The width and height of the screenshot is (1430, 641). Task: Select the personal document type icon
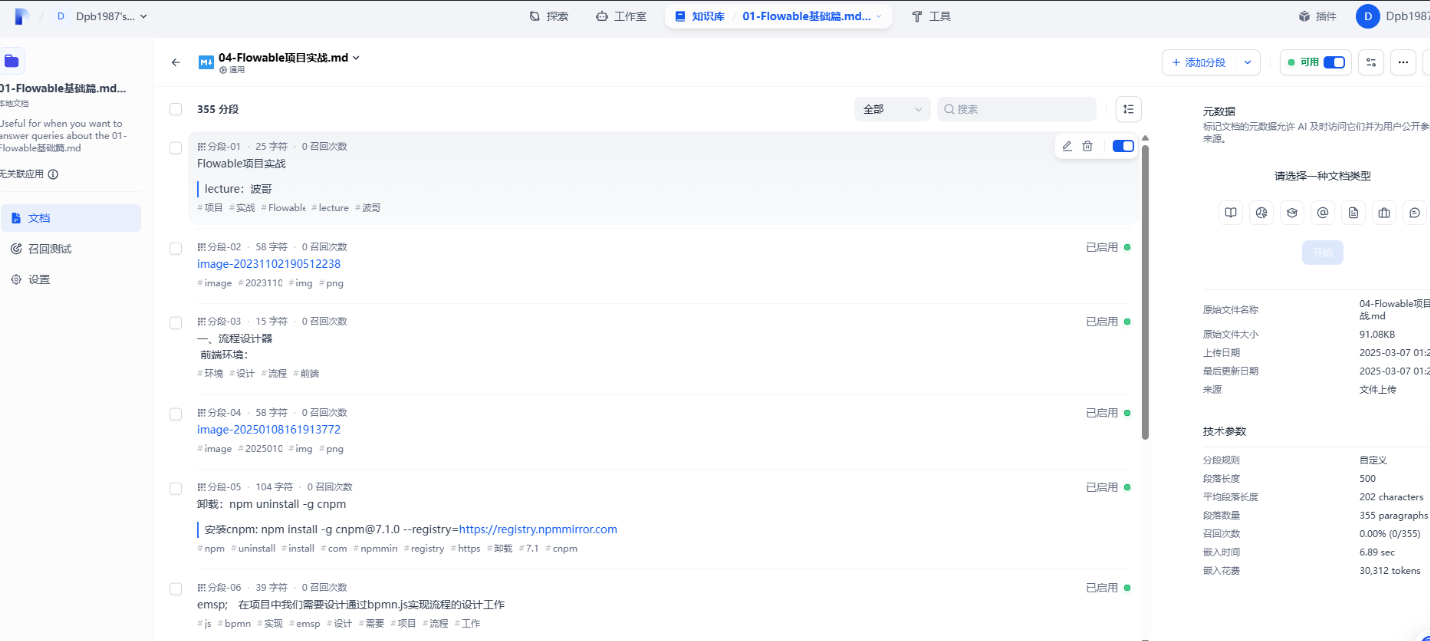coord(1353,212)
